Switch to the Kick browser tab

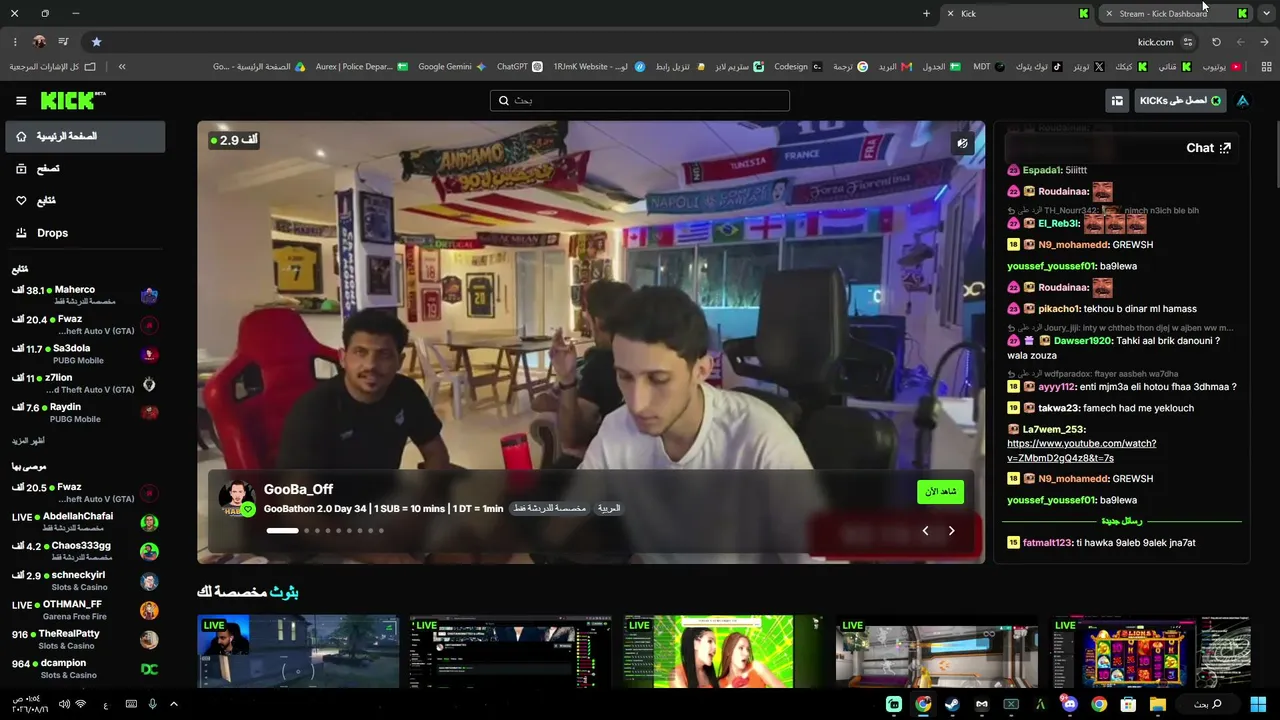pos(1016,14)
